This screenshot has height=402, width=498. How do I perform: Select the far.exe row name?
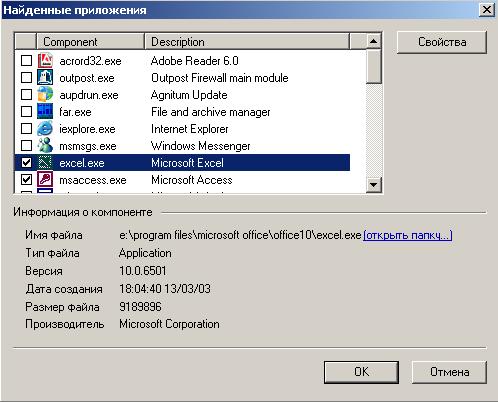point(75,112)
